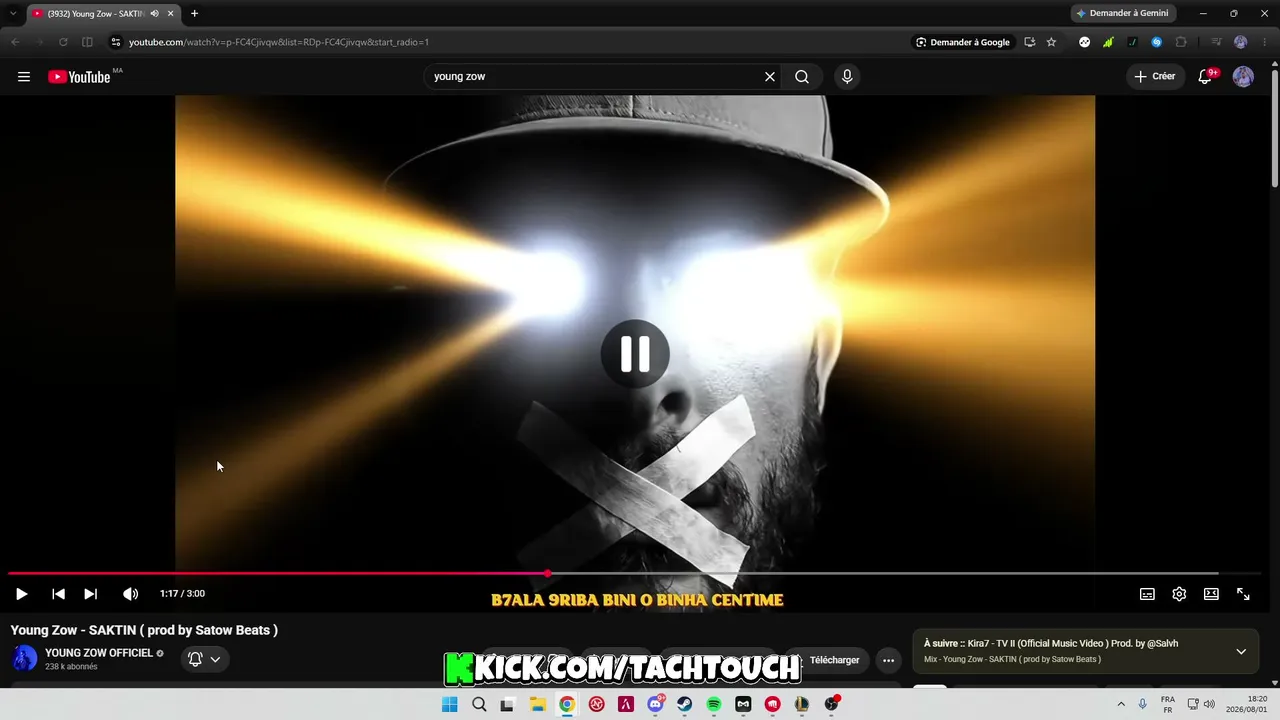Click the 1:17 / 3:00 time display
This screenshot has width=1280, height=720.
[182, 594]
